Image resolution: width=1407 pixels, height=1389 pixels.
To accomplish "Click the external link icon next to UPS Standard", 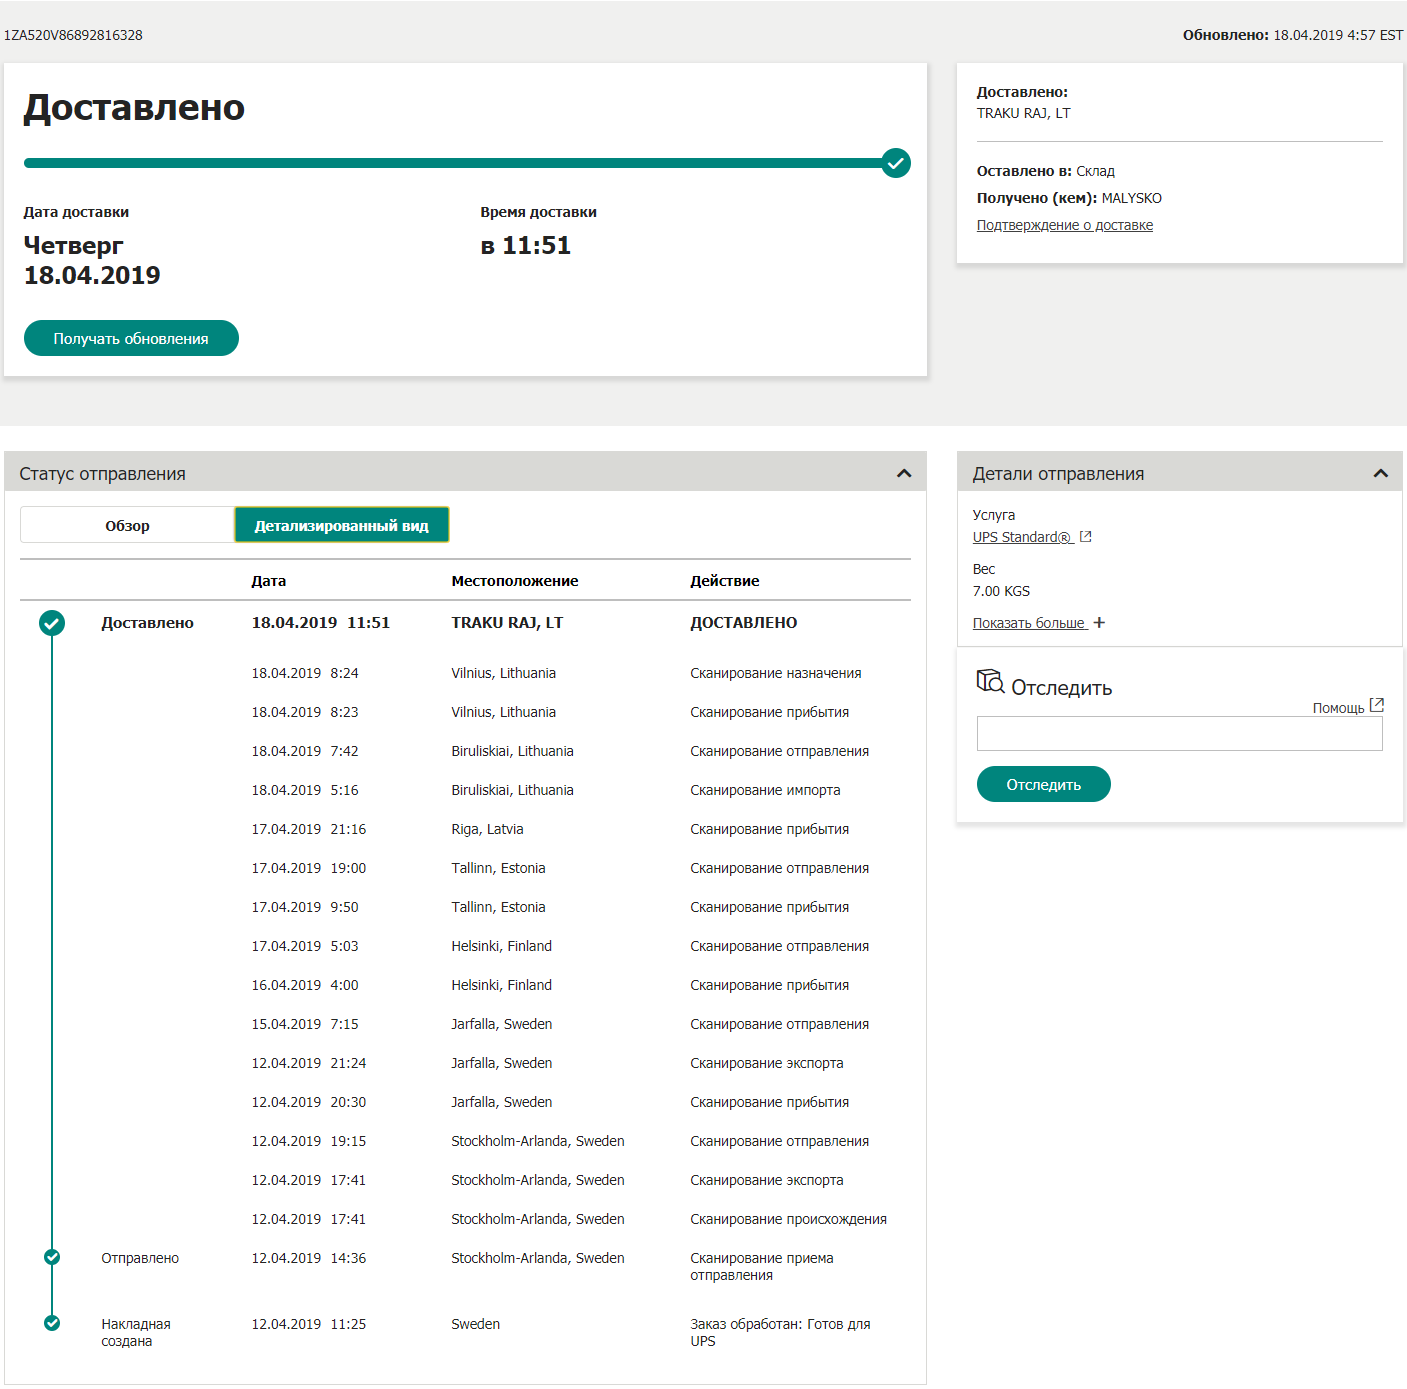I will coord(1086,537).
